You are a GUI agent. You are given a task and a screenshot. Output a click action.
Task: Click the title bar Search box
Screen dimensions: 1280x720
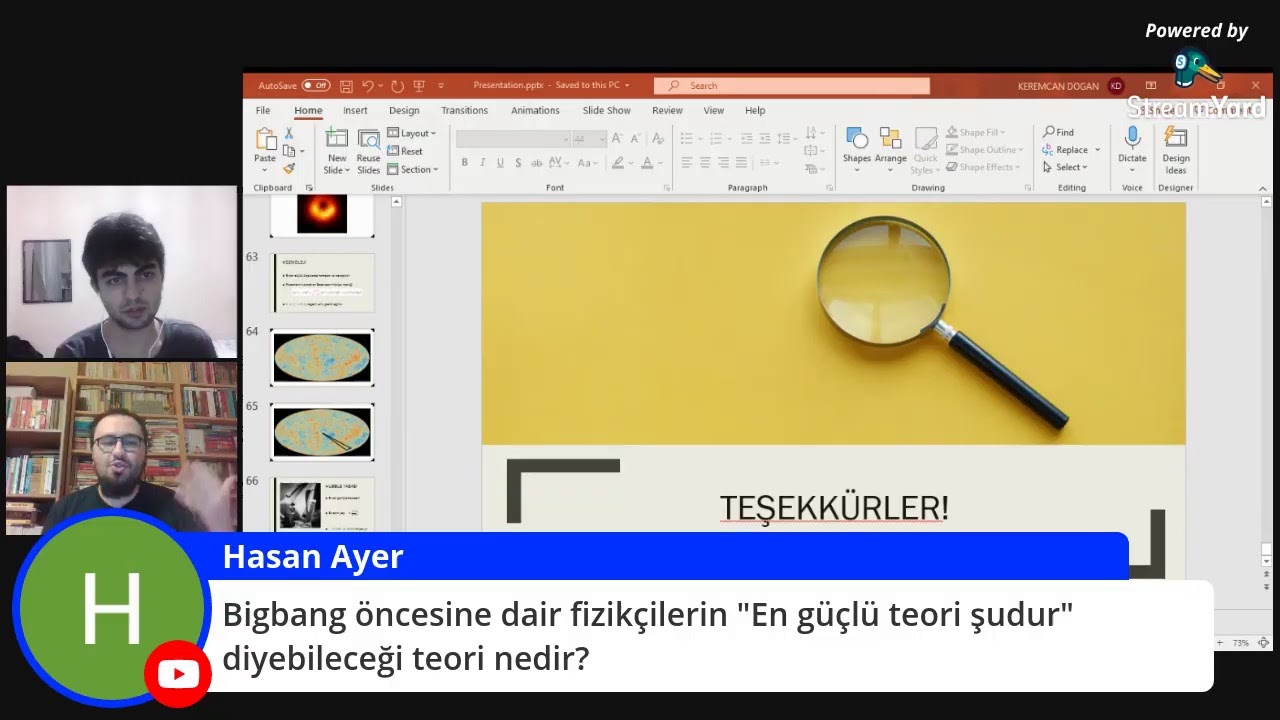pyautogui.click(x=792, y=86)
